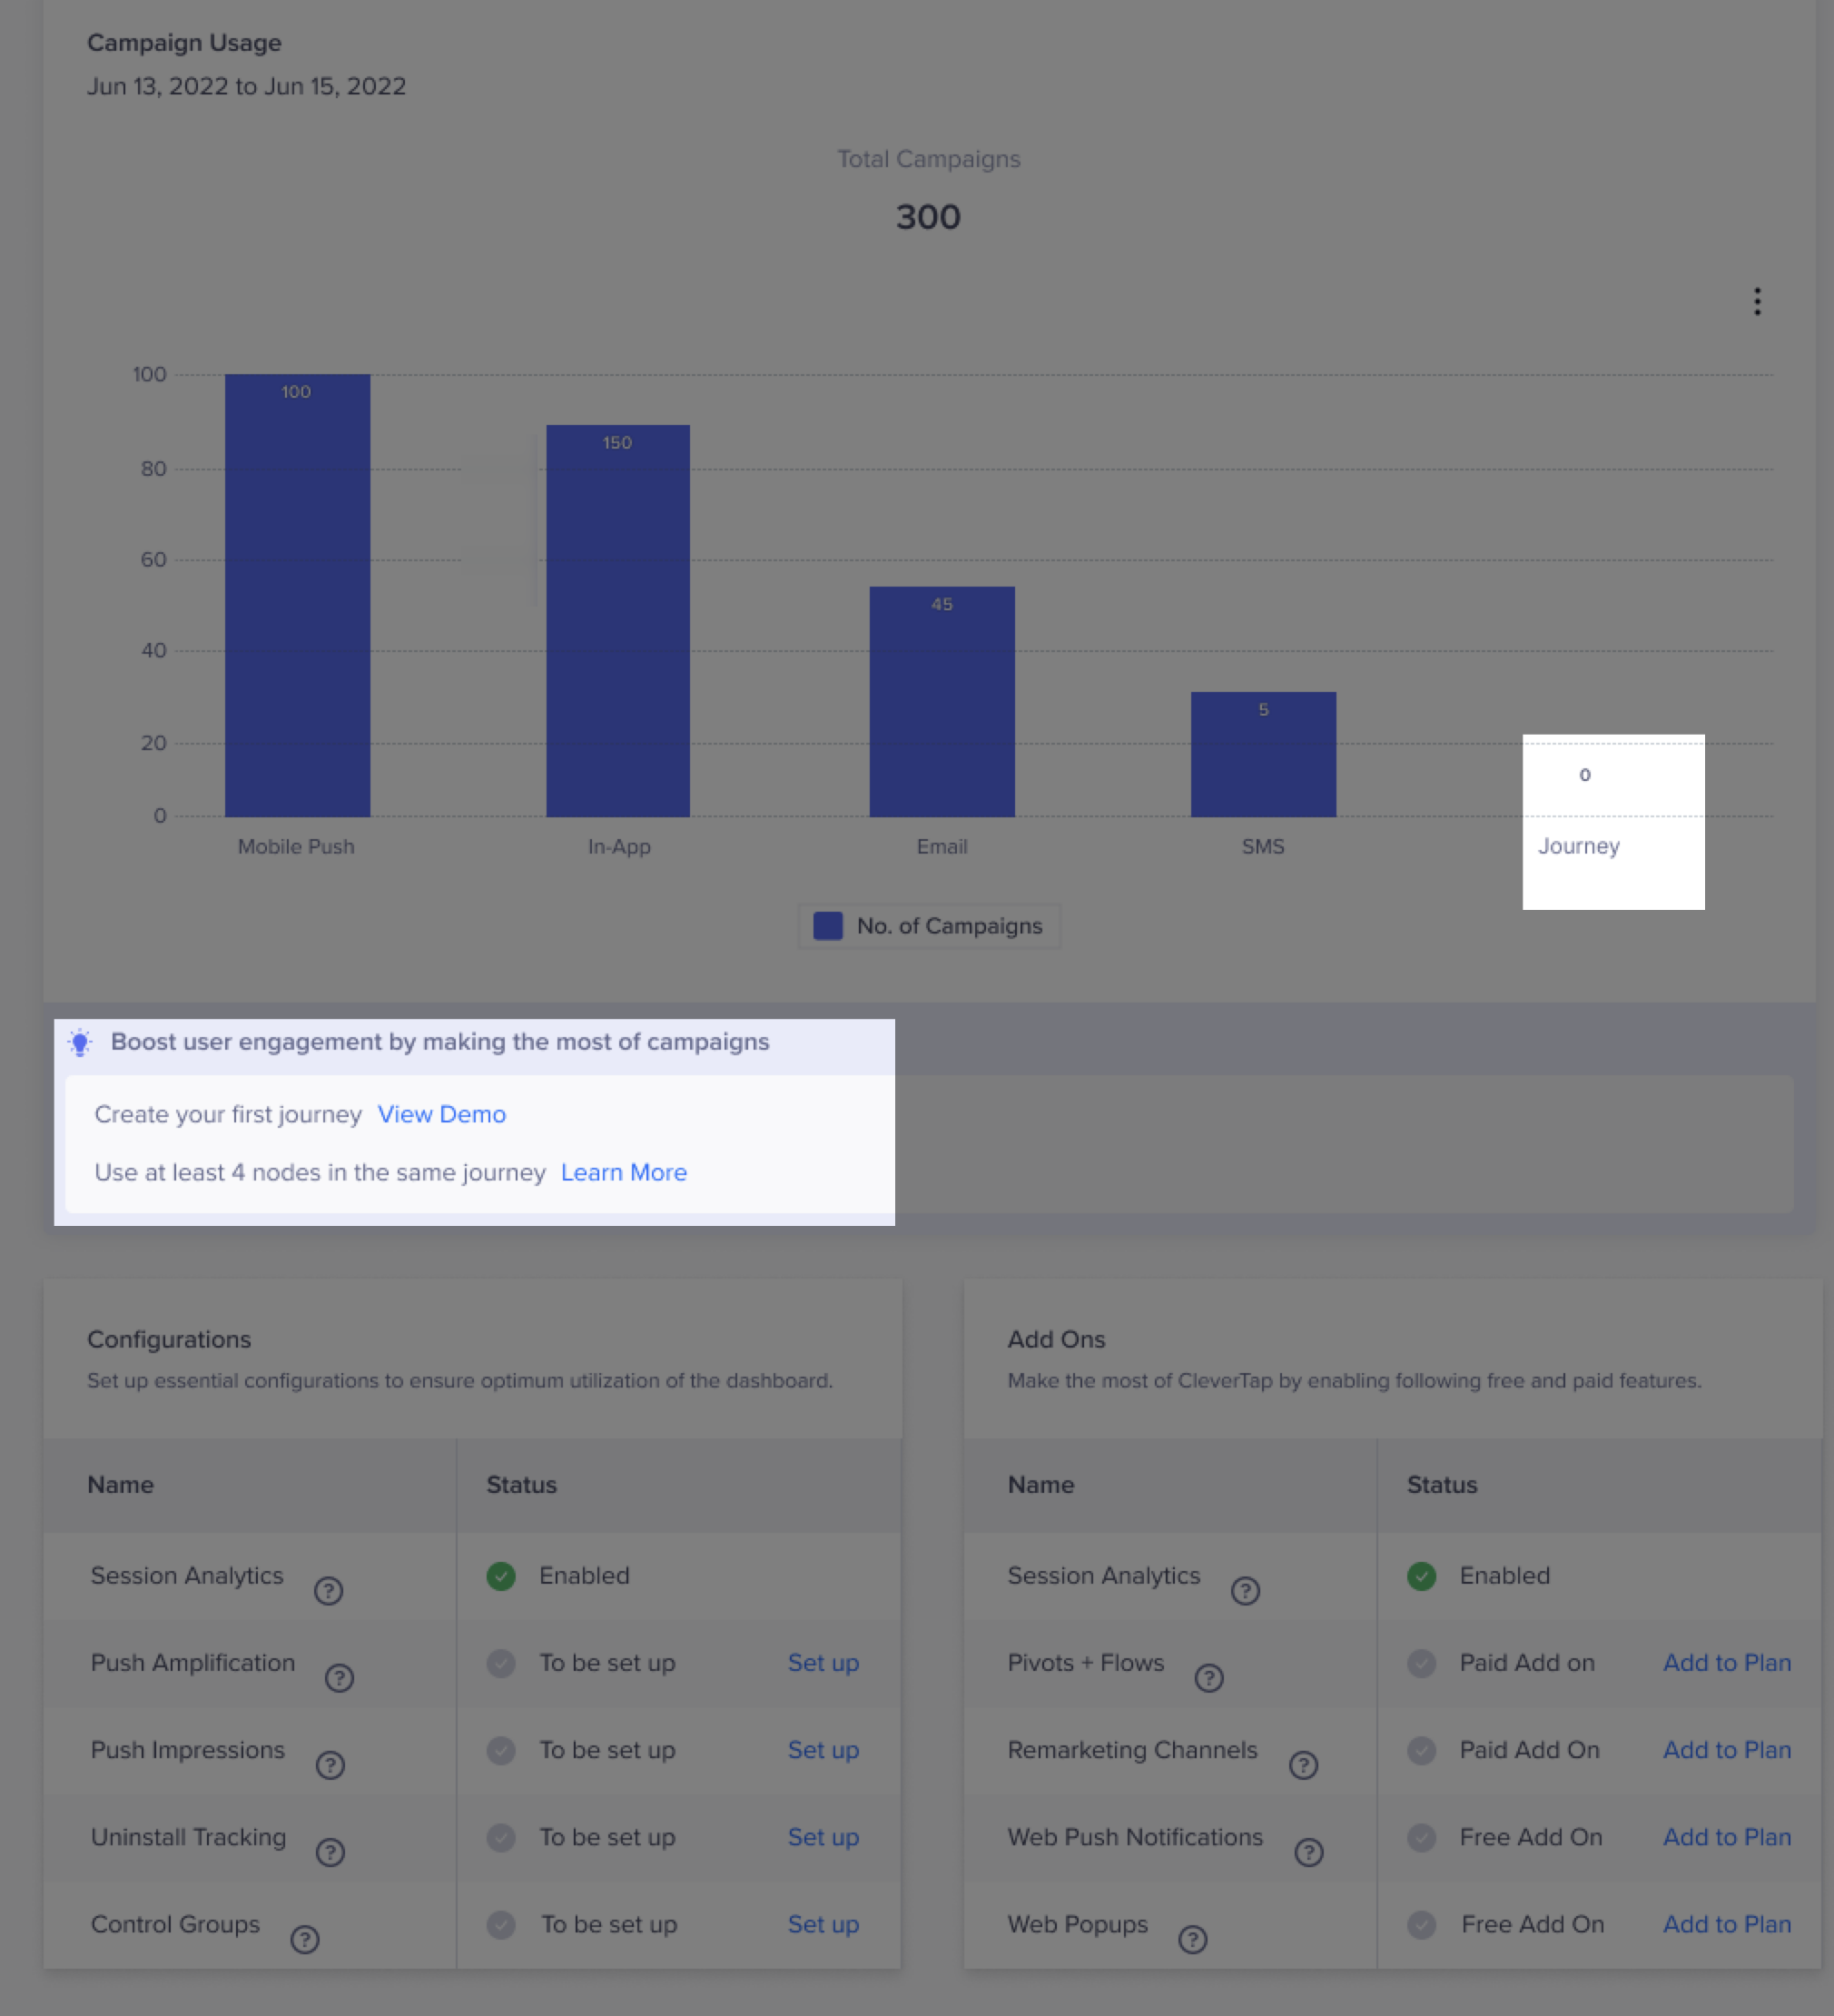Click grey status check for Pivots + Flows
Image resolution: width=1834 pixels, height=2016 pixels.
(x=1421, y=1663)
